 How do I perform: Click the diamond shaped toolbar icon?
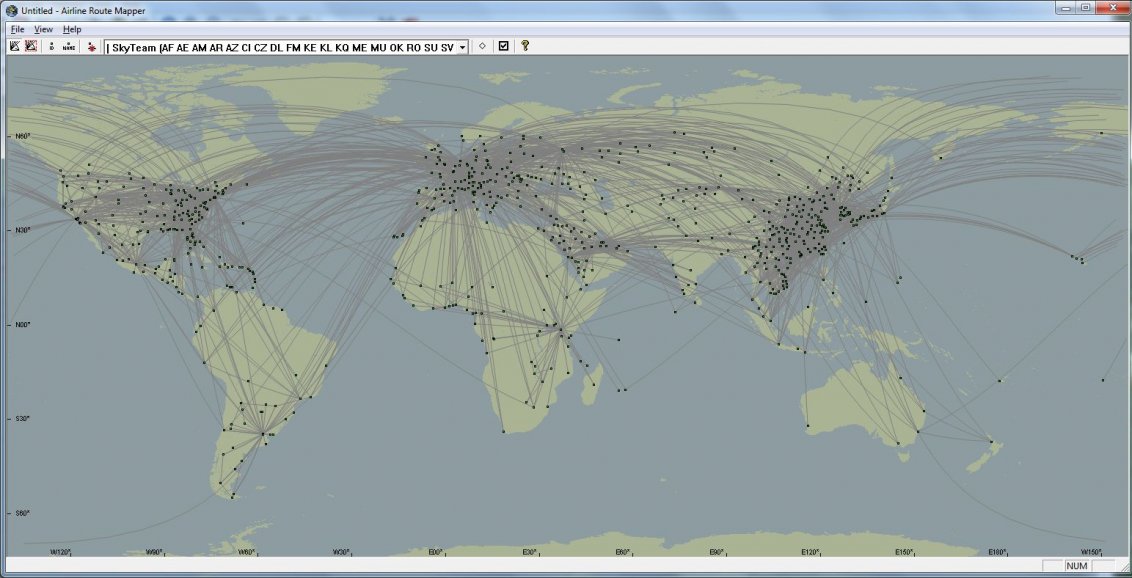[x=482, y=46]
